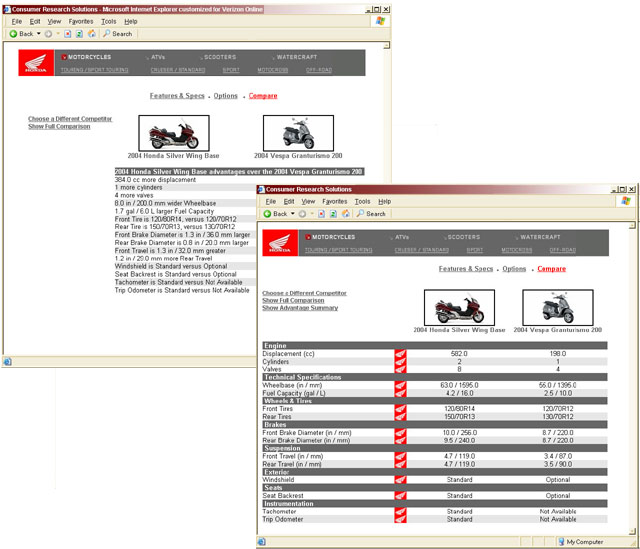Click WATERCRAFT nav in rear window

(x=296, y=57)
